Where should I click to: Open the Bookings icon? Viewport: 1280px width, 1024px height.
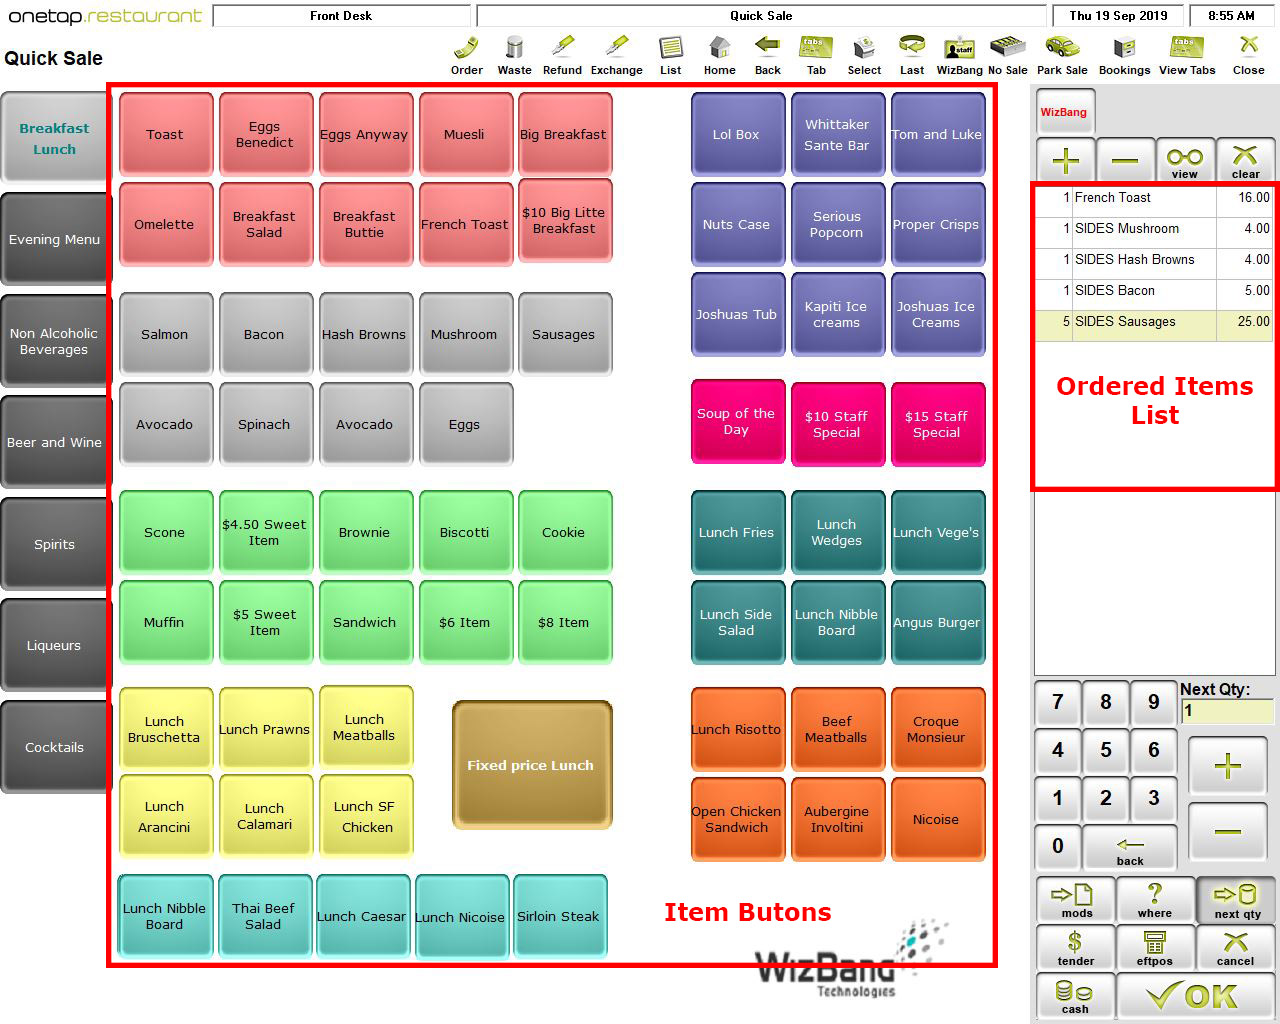coord(1124,50)
